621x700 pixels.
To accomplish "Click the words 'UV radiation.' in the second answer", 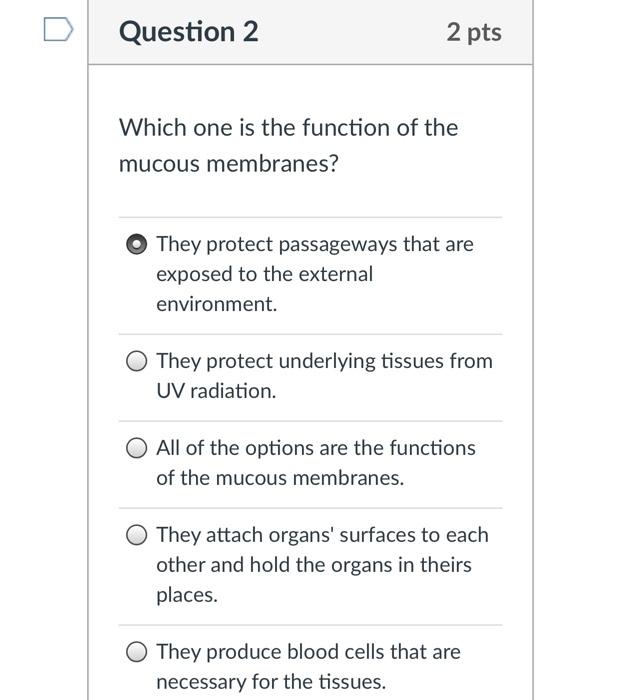I will point(216,391).
